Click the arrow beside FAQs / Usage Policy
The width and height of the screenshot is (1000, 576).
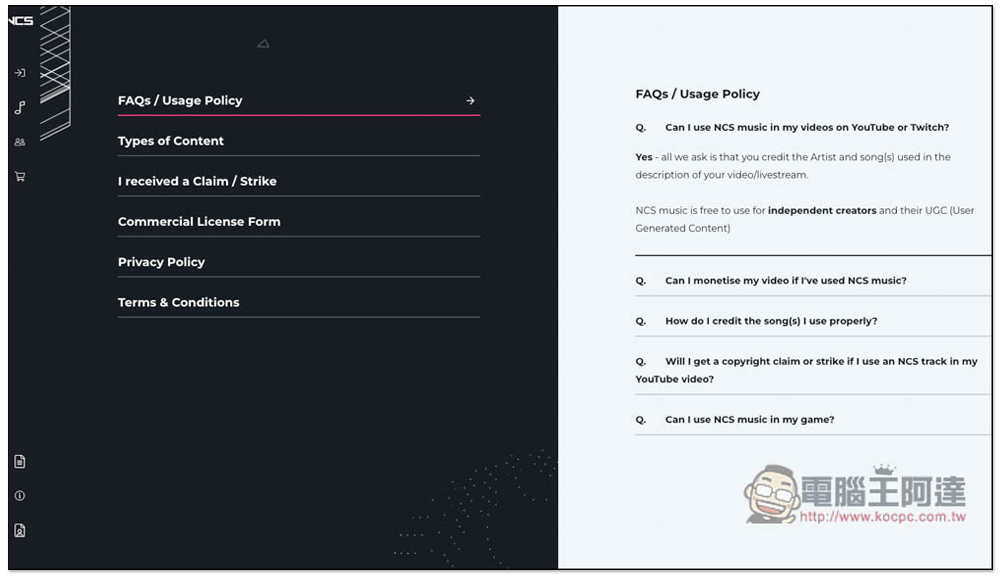(x=470, y=101)
